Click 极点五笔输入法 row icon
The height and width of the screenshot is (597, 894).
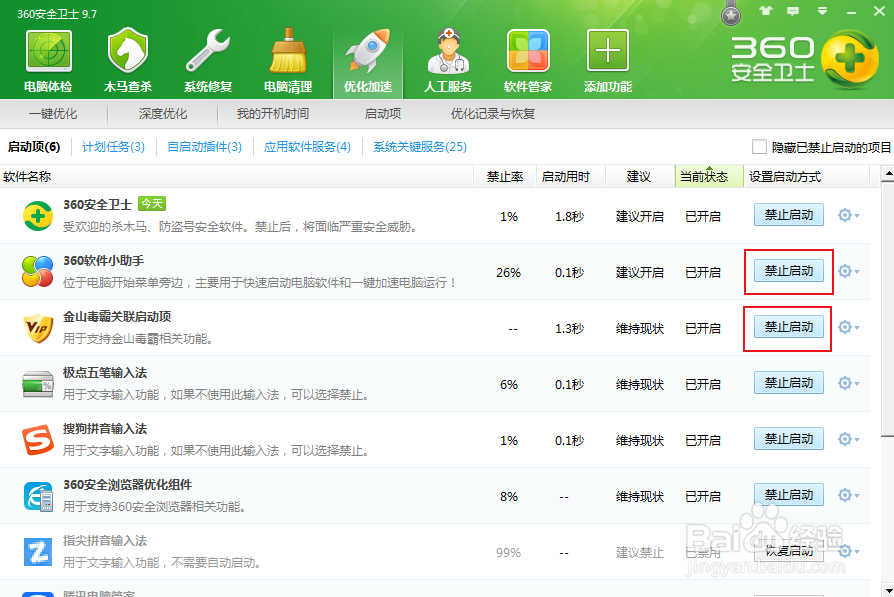pos(38,384)
